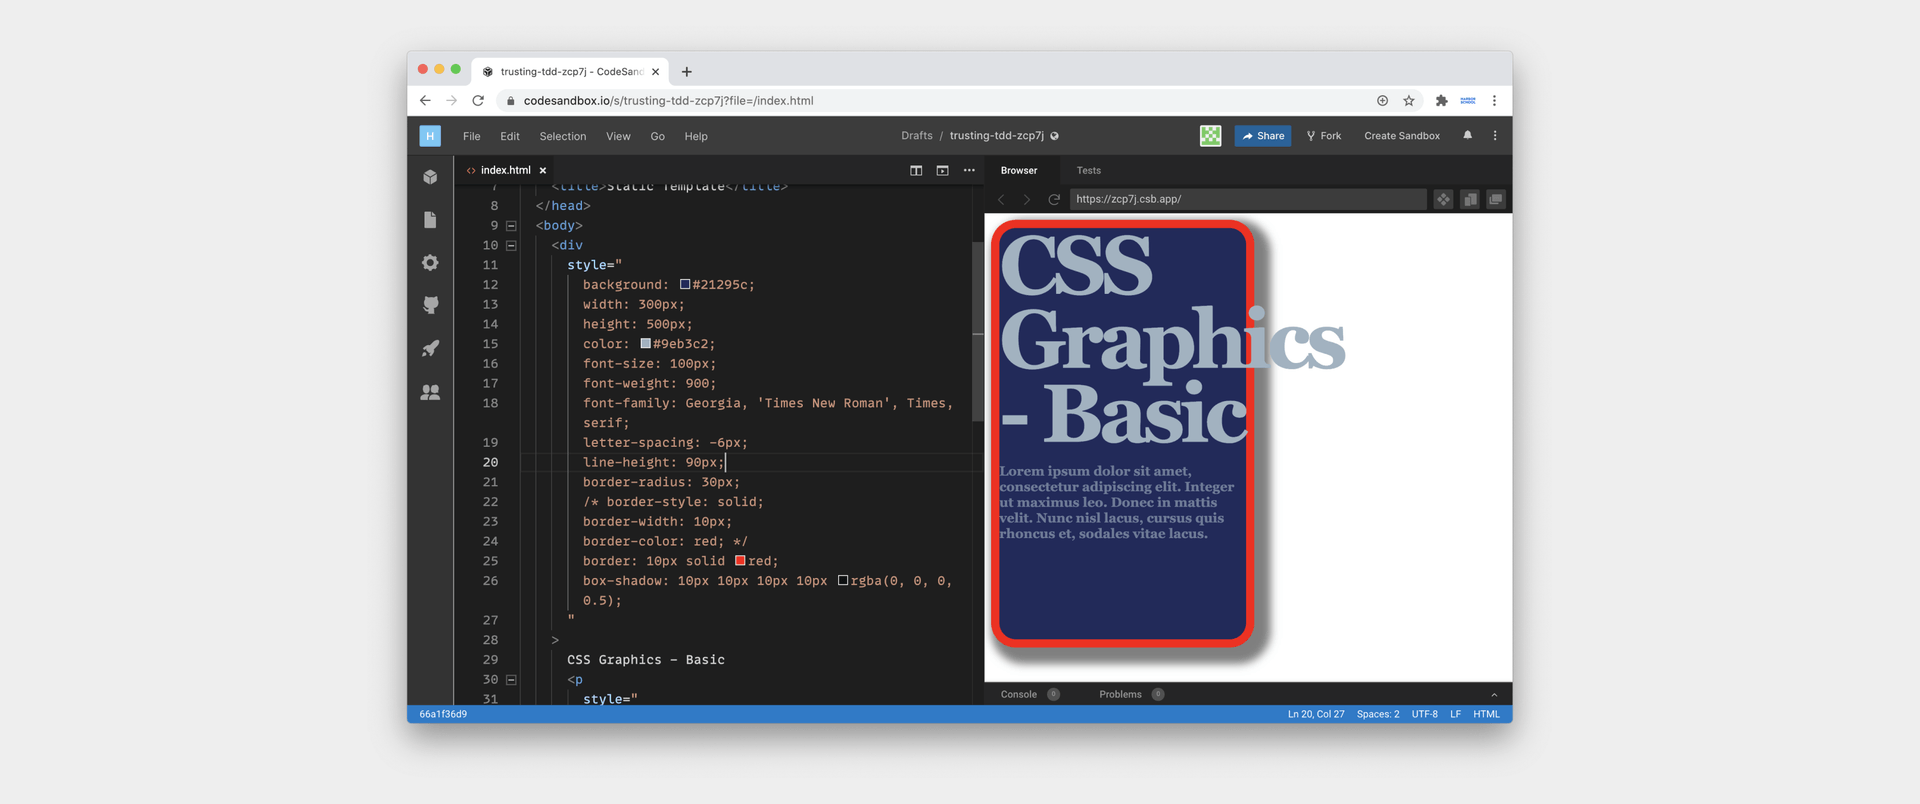The image size is (1920, 804).
Task: Open the View menu
Action: pos(618,136)
